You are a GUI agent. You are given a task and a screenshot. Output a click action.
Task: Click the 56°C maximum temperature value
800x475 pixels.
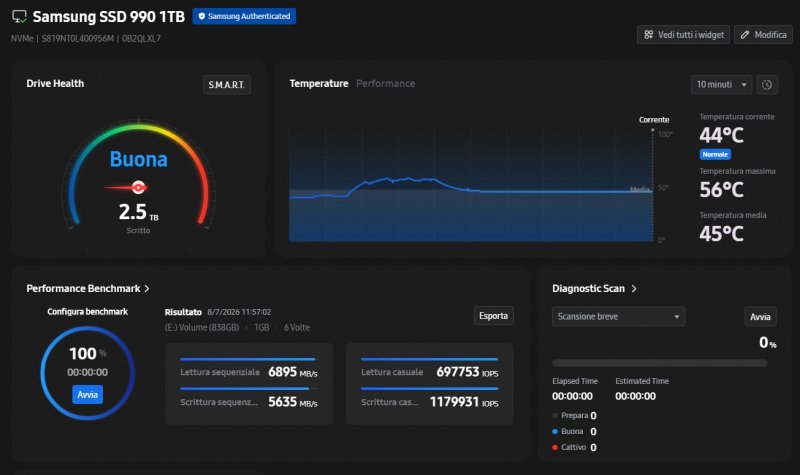point(721,190)
